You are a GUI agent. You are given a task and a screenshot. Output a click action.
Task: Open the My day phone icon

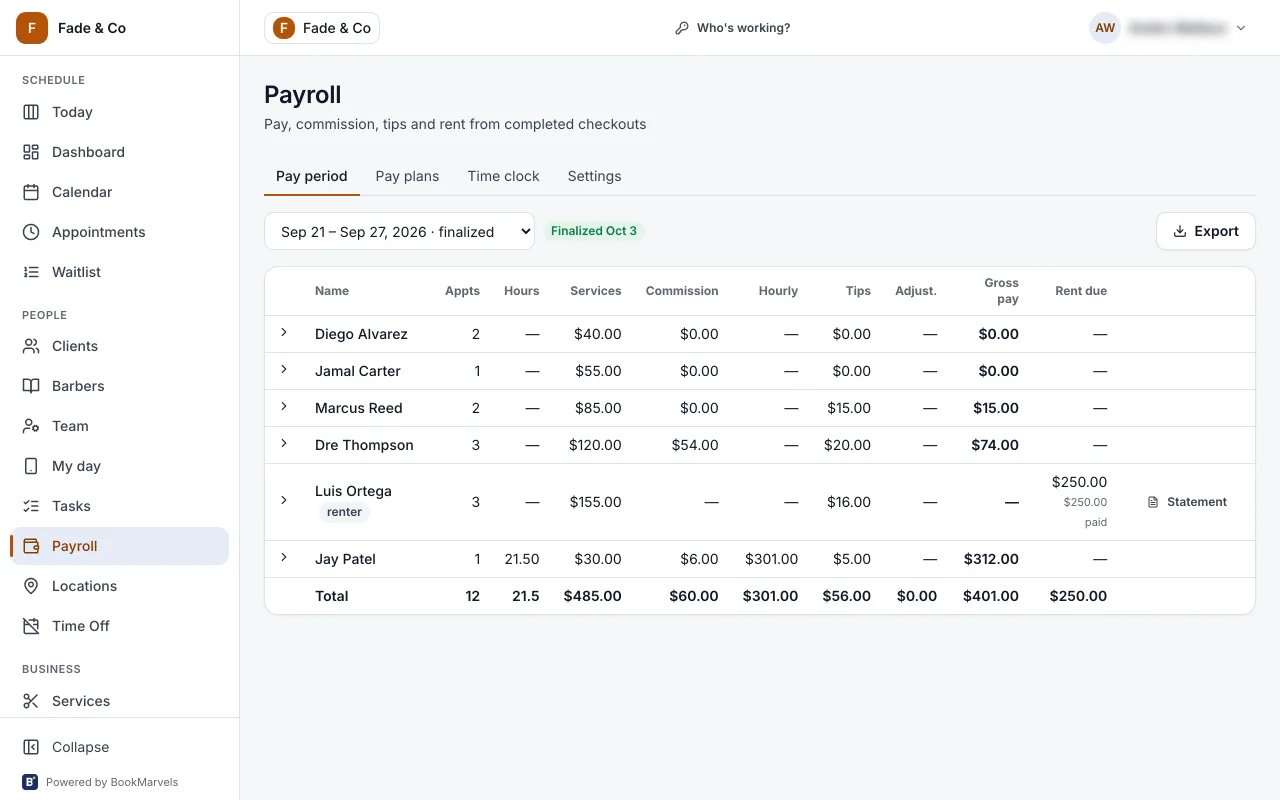(31, 466)
